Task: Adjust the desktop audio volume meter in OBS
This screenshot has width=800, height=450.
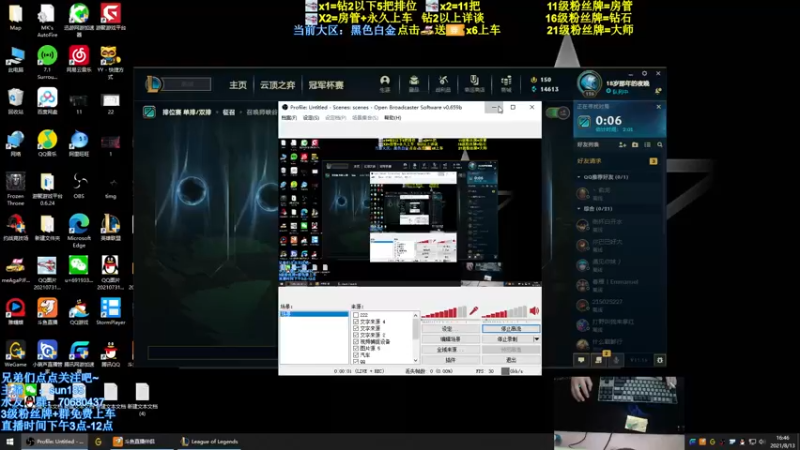Action: pos(504,312)
